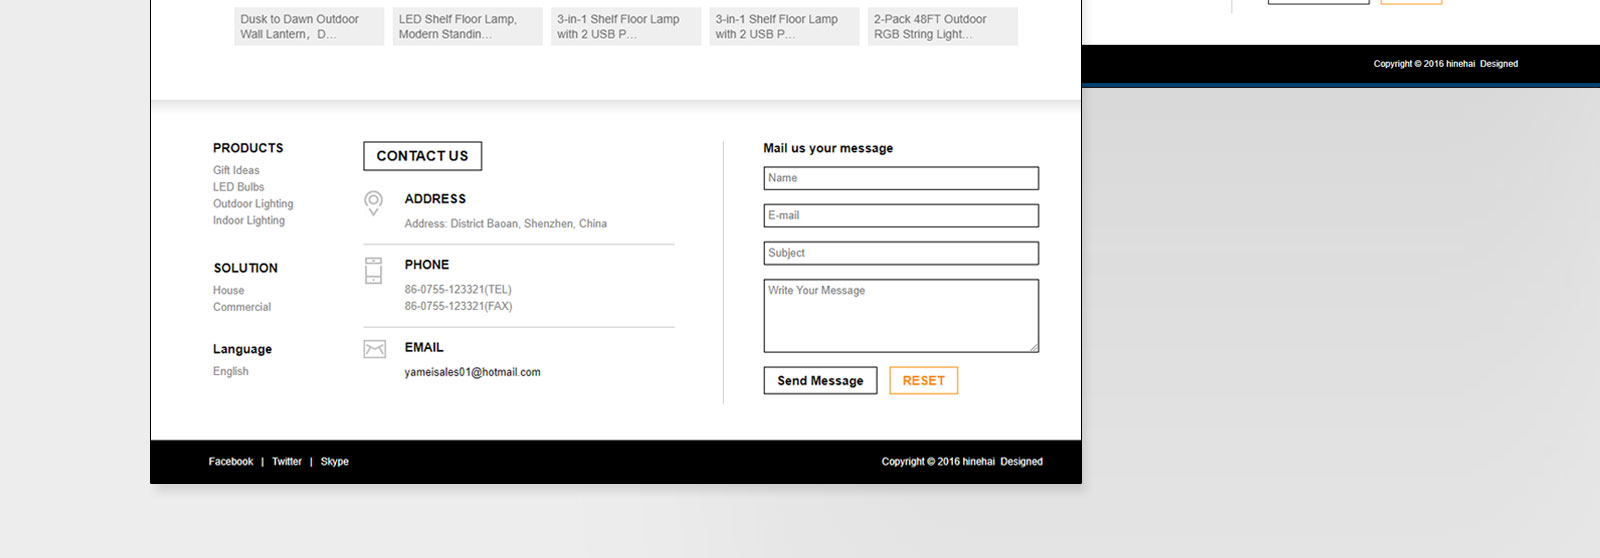
Task: Click the phone device icon
Action: coord(373,270)
